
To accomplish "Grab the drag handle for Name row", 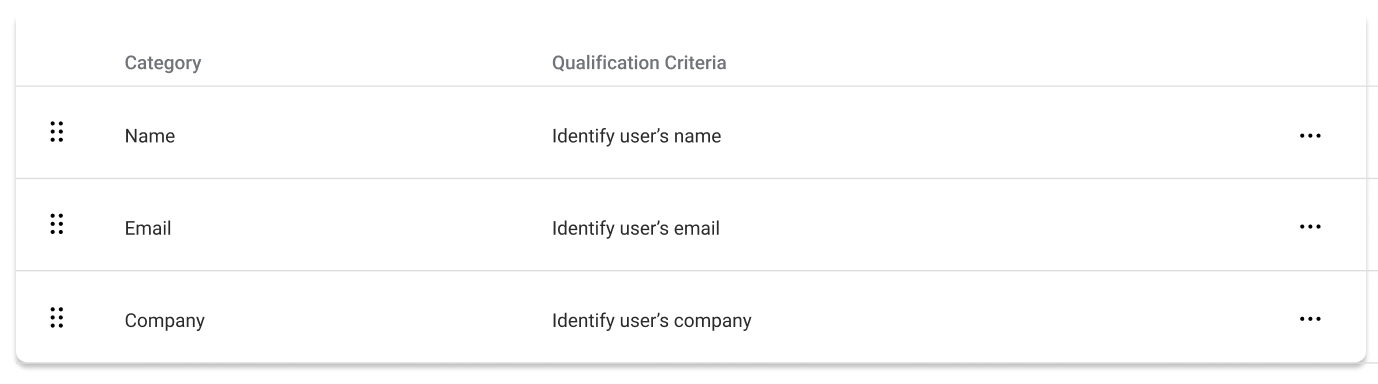I will [57, 132].
